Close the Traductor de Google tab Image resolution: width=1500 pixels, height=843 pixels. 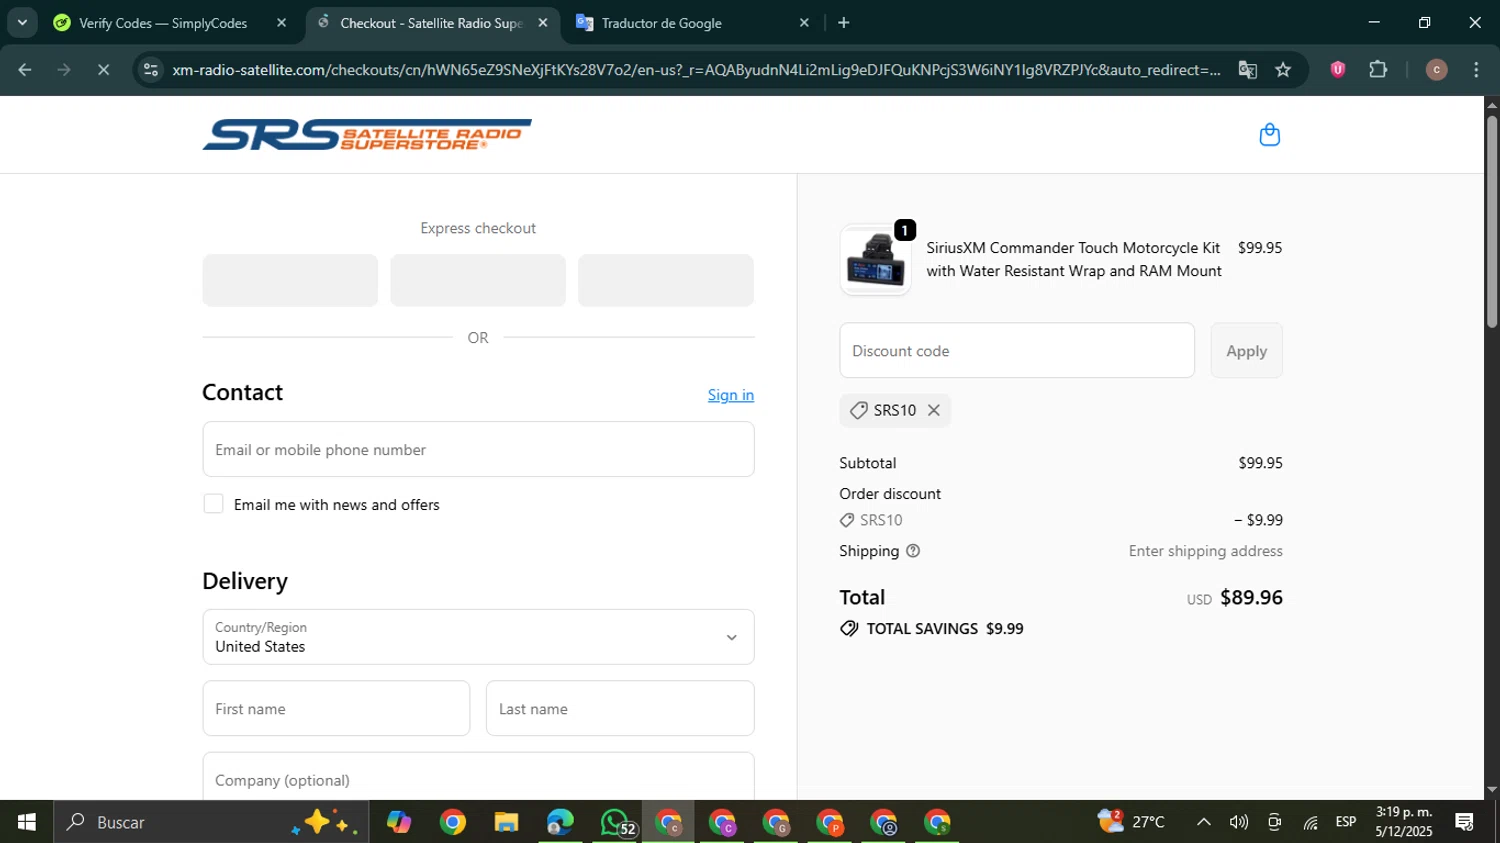[x=804, y=23]
